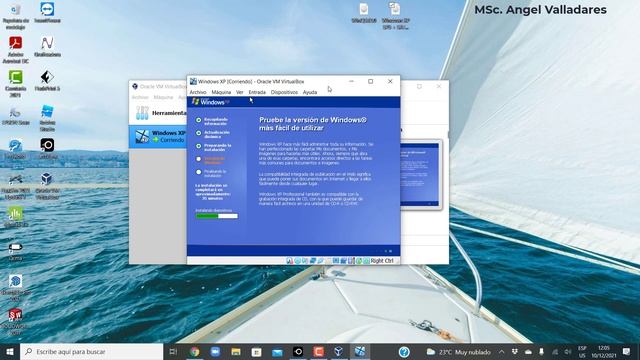
Task: Click the 'Escribe aquí para buscar' search box
Action: (91, 351)
